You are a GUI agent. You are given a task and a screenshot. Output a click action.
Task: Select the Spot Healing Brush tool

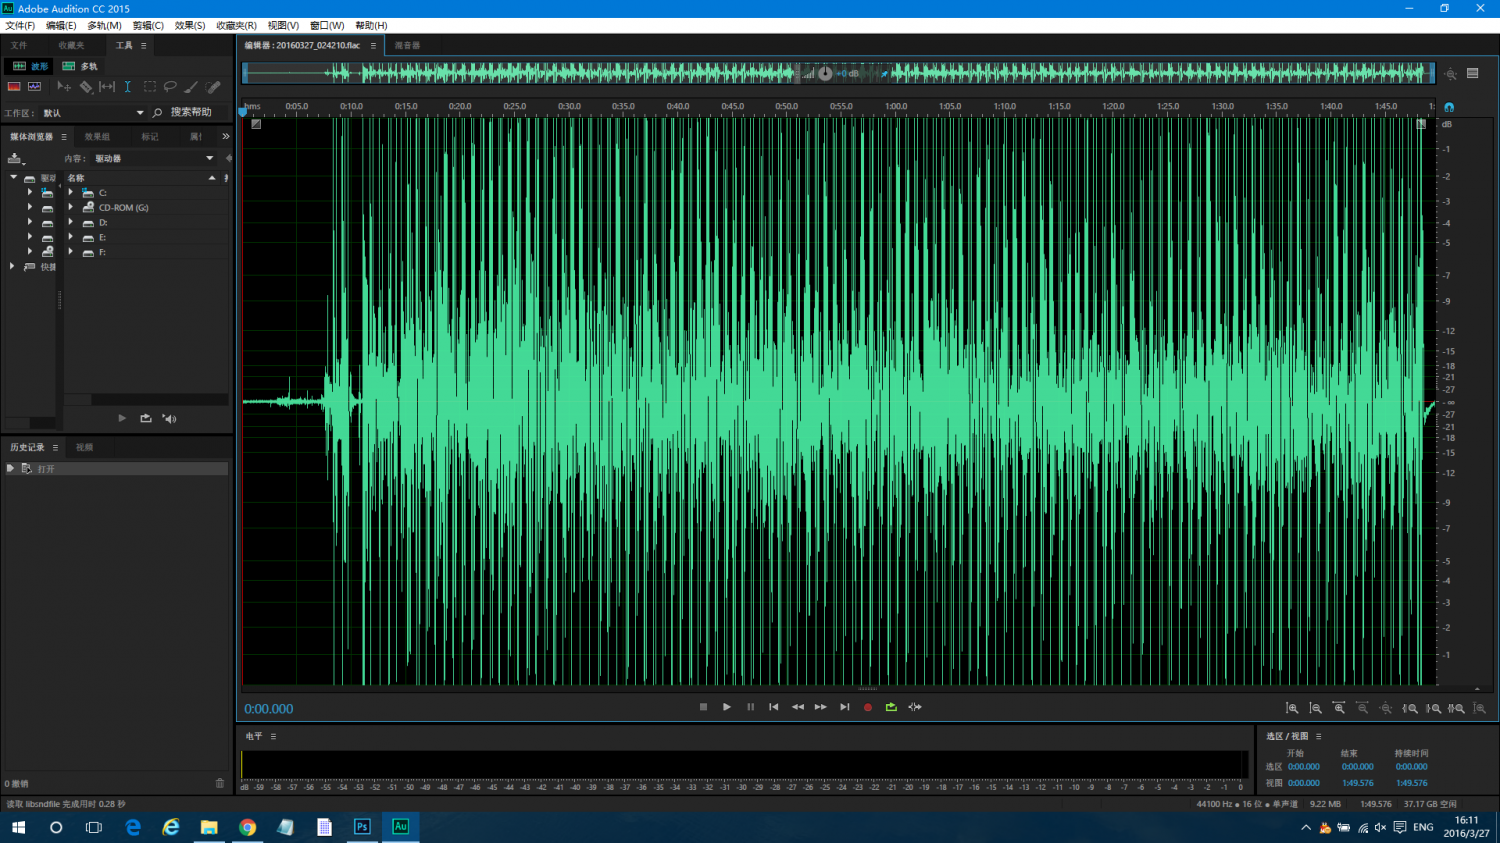pyautogui.click(x=213, y=87)
